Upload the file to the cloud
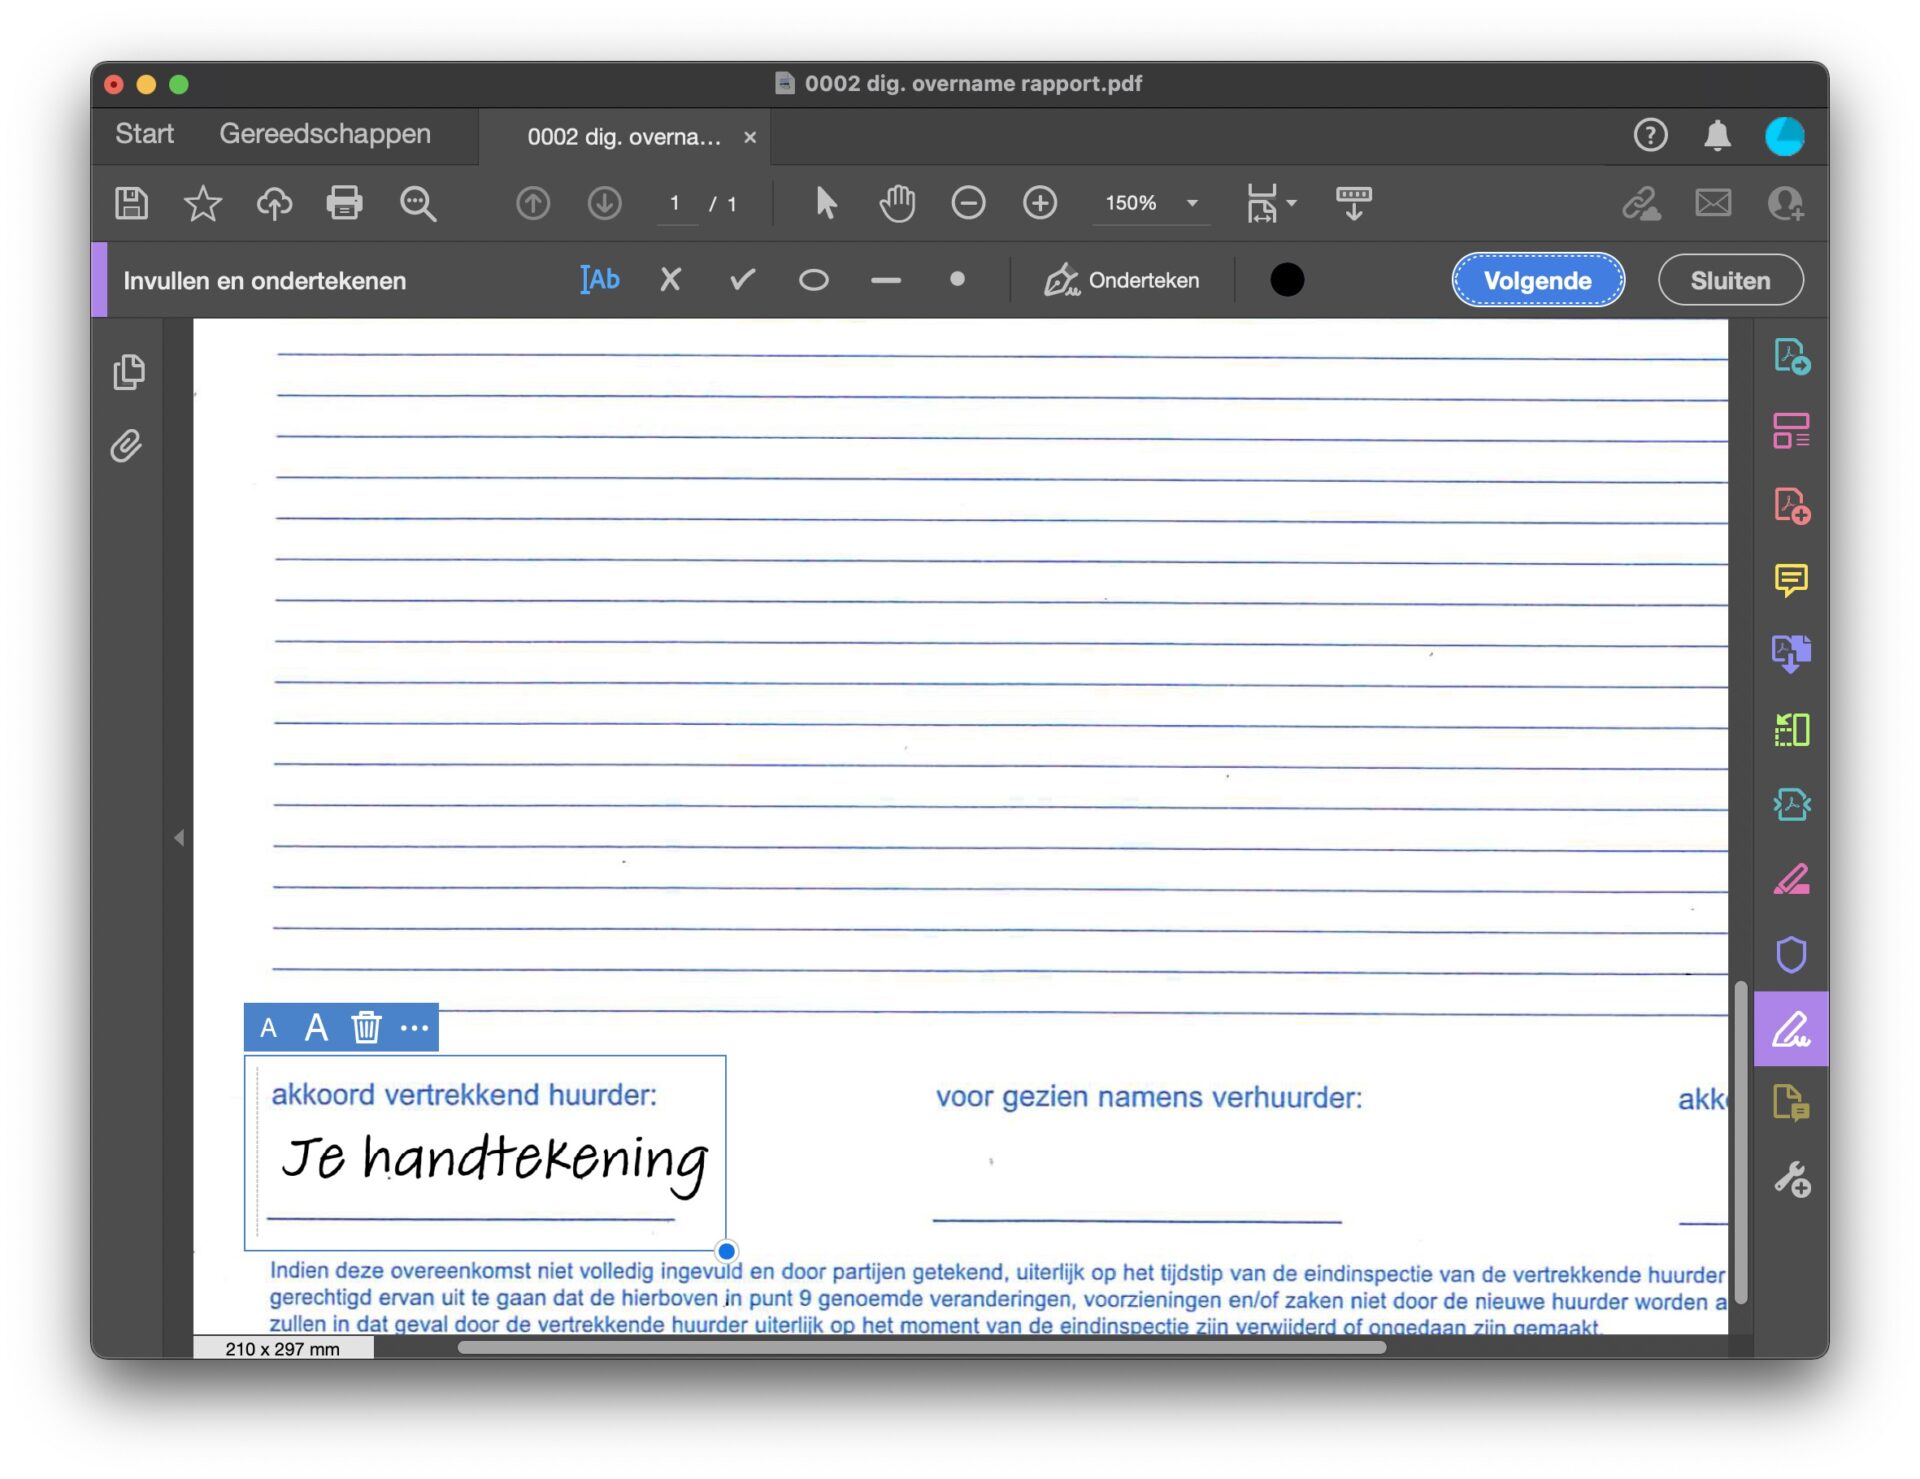Image resolution: width=1920 pixels, height=1479 pixels. tap(274, 203)
